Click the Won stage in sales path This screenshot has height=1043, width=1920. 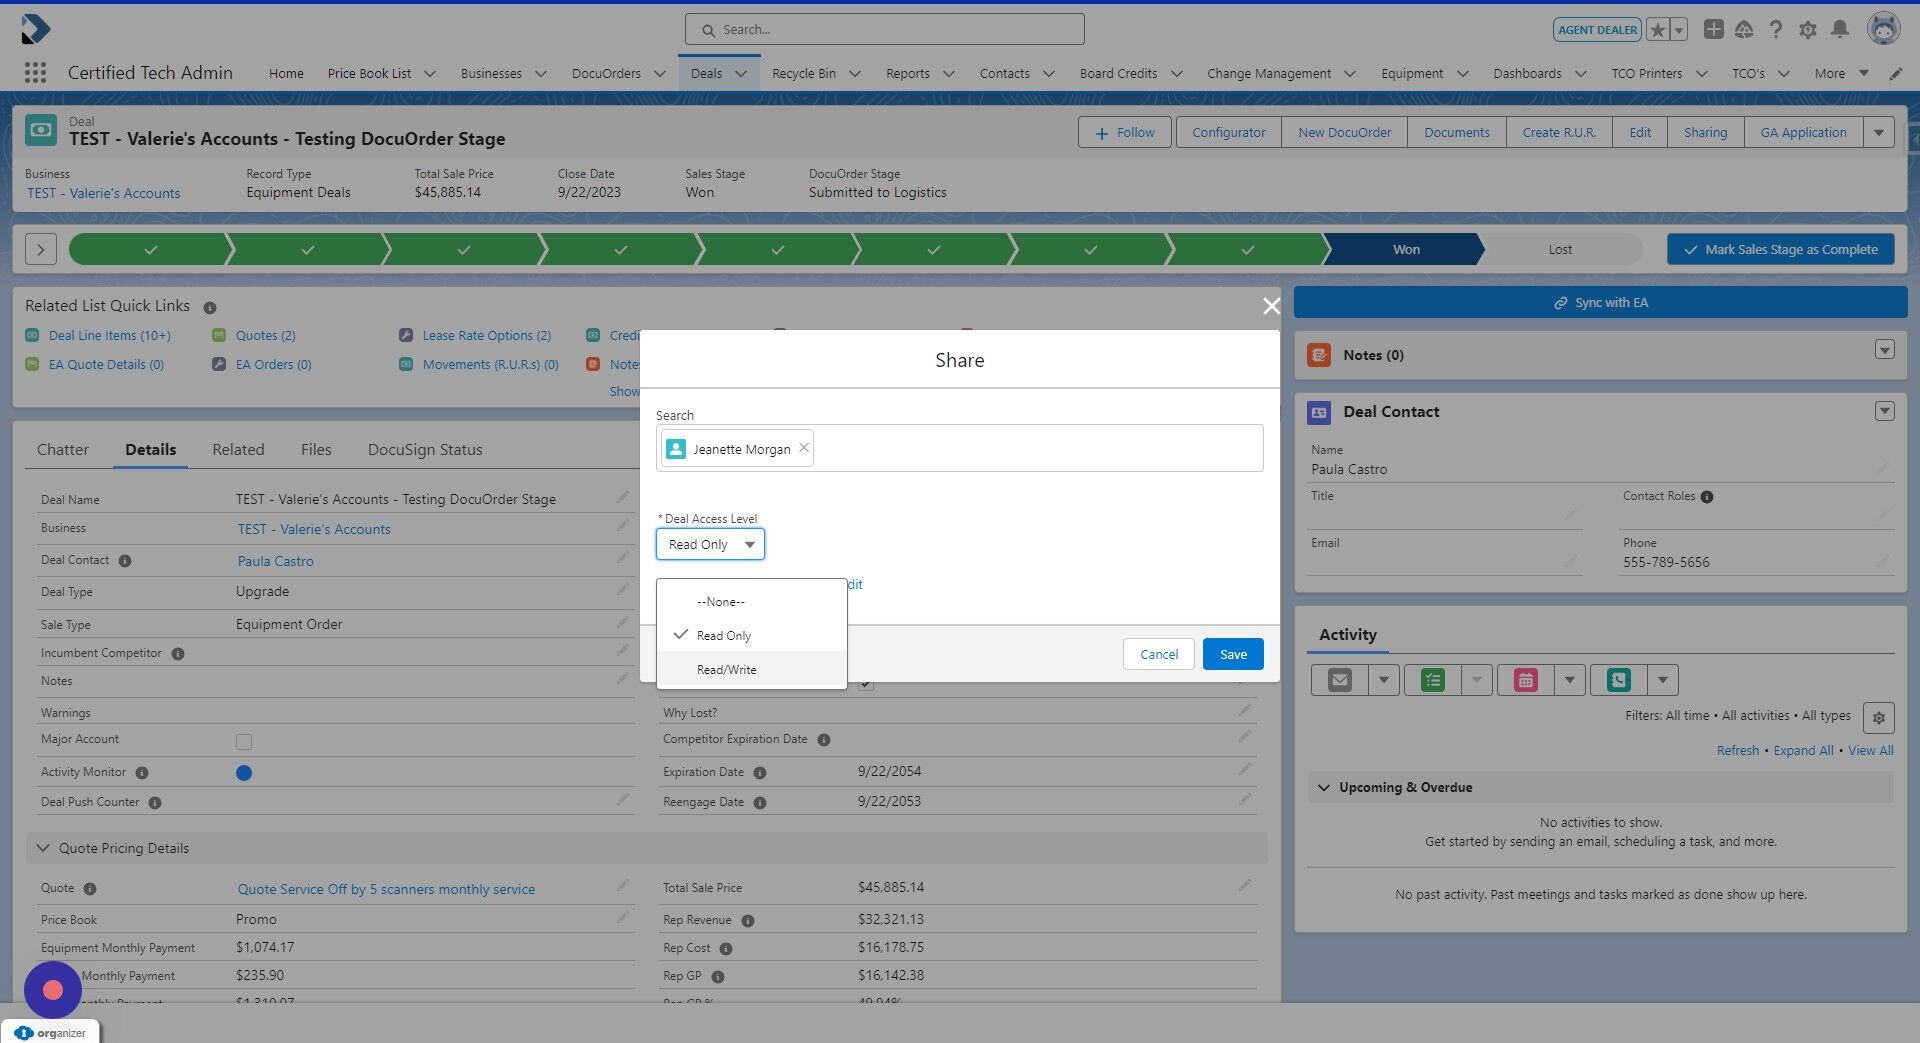(x=1404, y=249)
